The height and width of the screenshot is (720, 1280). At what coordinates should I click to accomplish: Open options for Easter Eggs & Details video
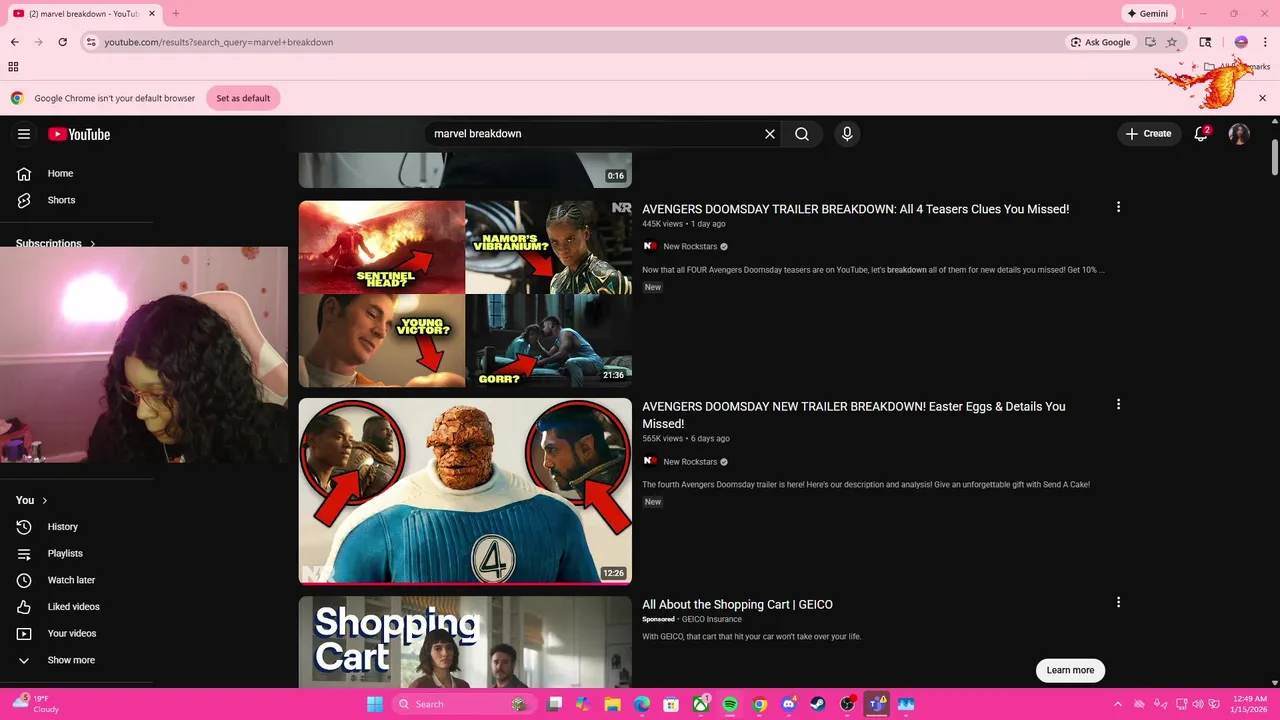click(1118, 405)
